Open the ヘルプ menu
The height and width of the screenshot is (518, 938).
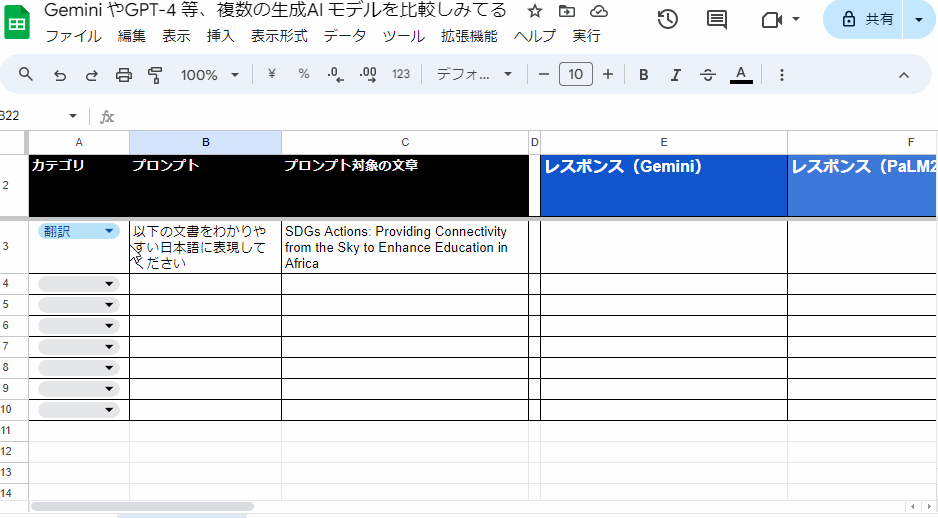[x=535, y=36]
